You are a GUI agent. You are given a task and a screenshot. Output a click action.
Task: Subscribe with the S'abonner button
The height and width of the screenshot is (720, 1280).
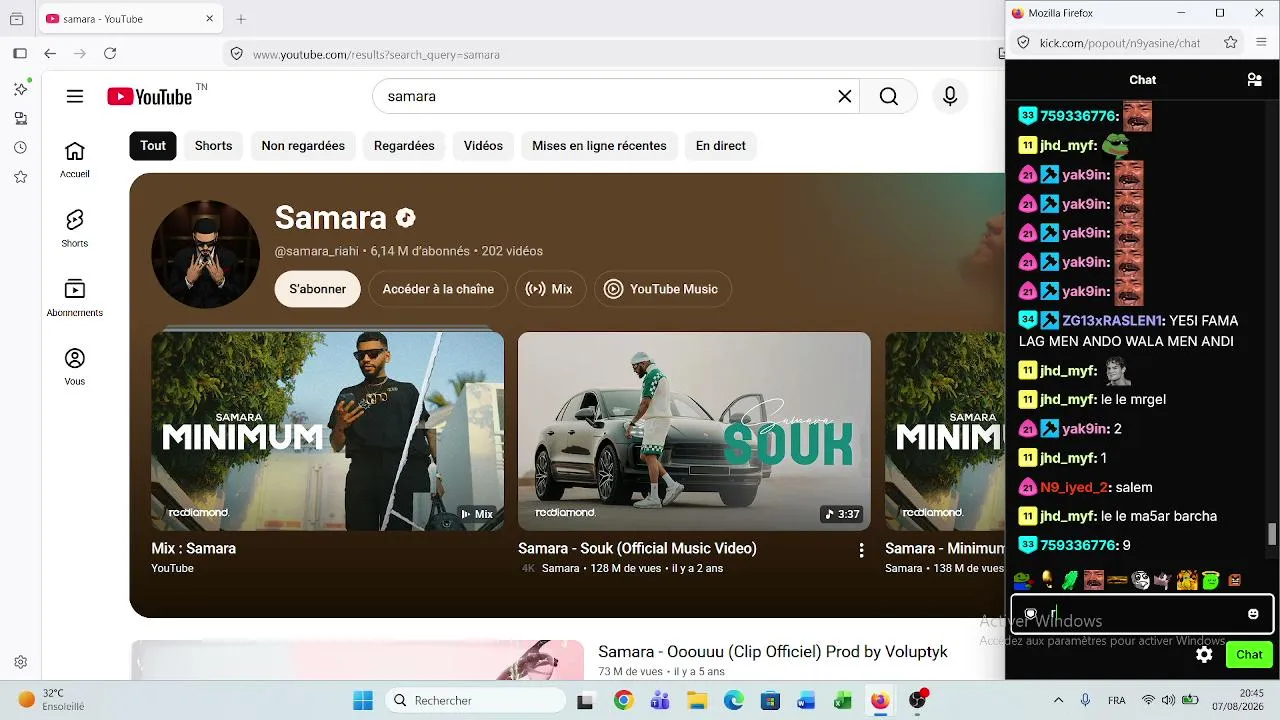(318, 289)
